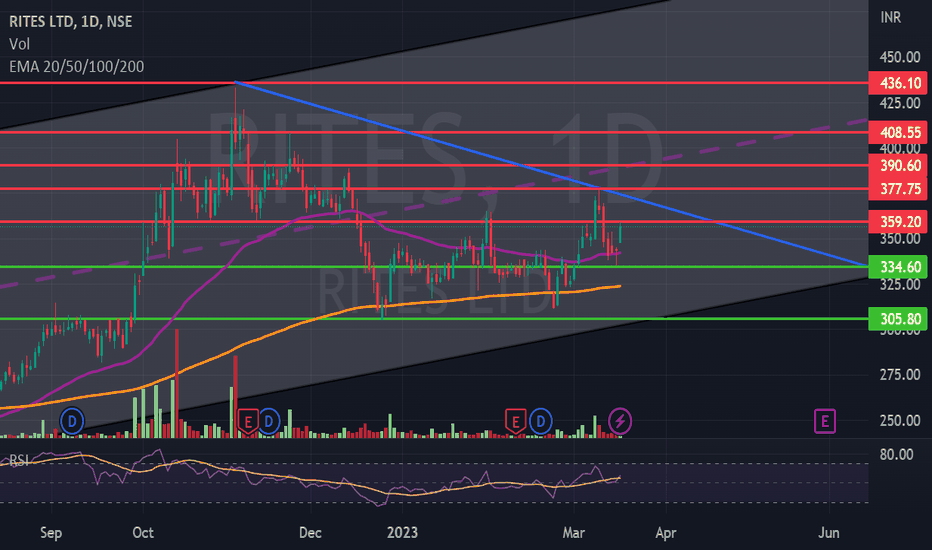Screen dimensions: 932x550
Task: Click the Apr label on time axis
Action: (666, 532)
